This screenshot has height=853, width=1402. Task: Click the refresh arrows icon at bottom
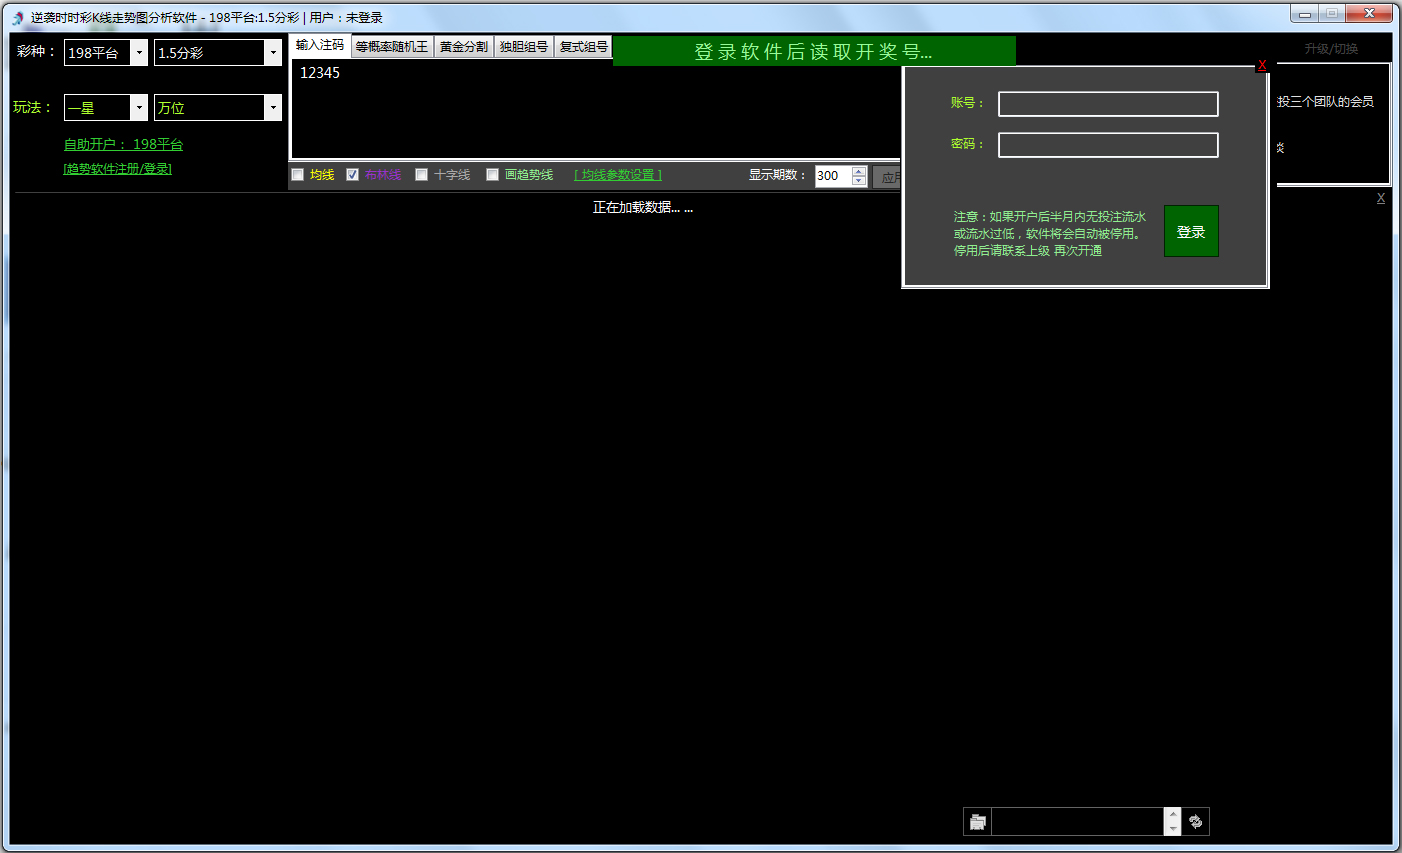point(1196,822)
